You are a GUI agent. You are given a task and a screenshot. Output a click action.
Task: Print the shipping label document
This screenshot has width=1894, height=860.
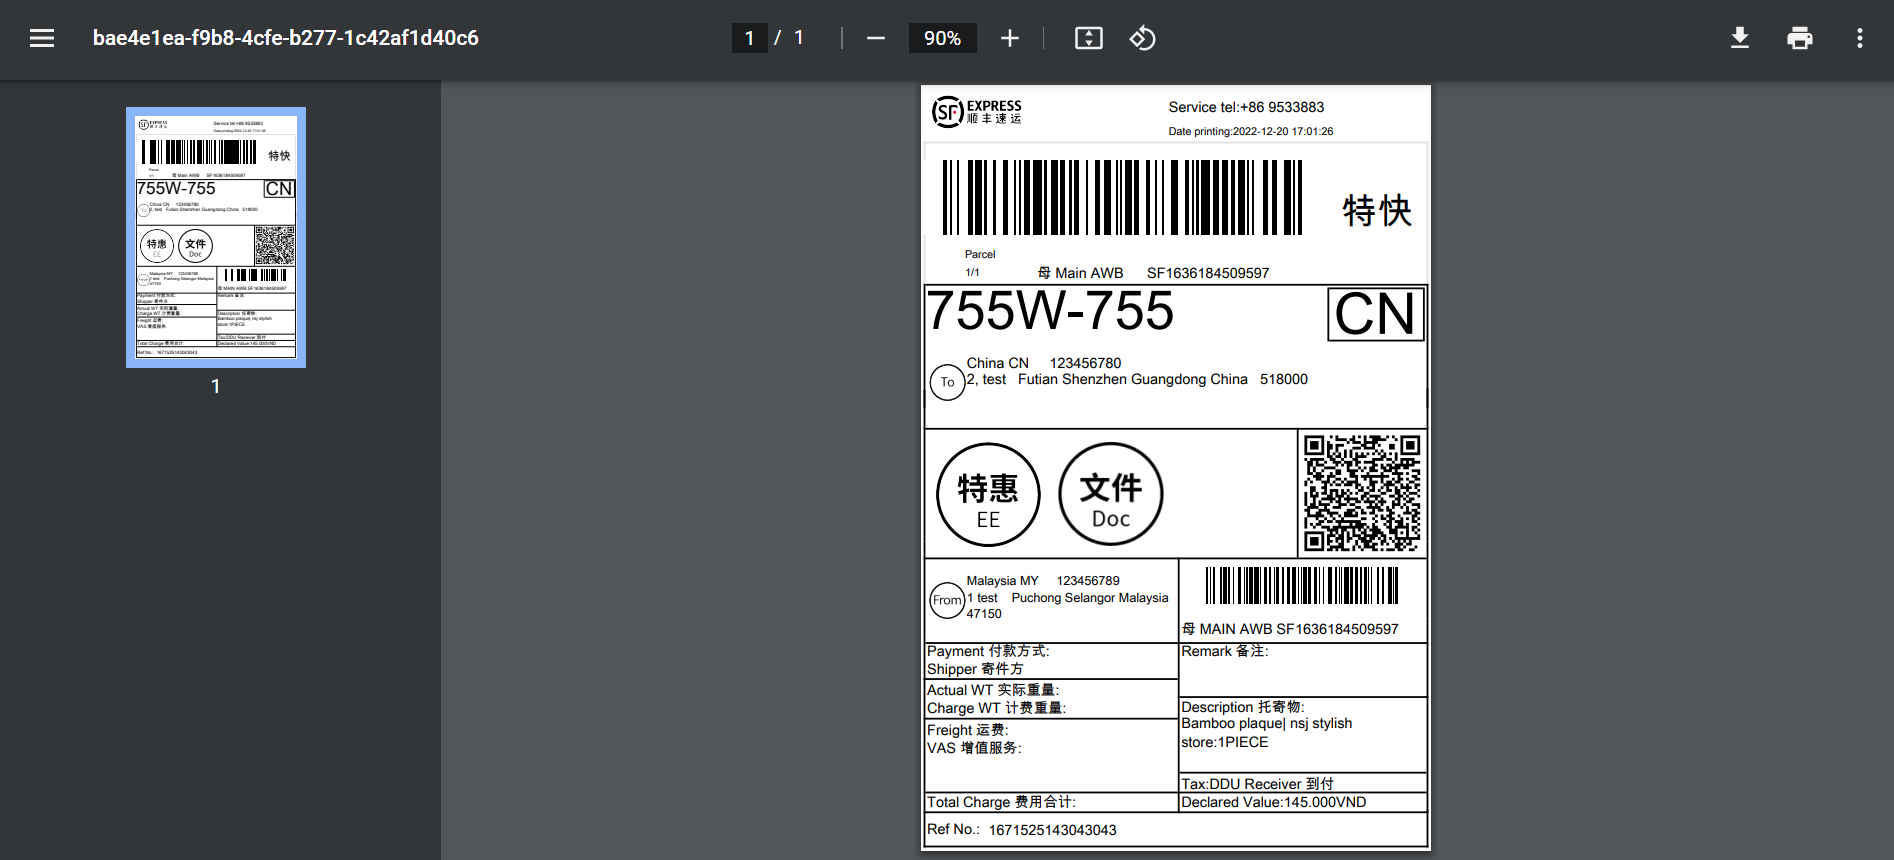pyautogui.click(x=1799, y=38)
